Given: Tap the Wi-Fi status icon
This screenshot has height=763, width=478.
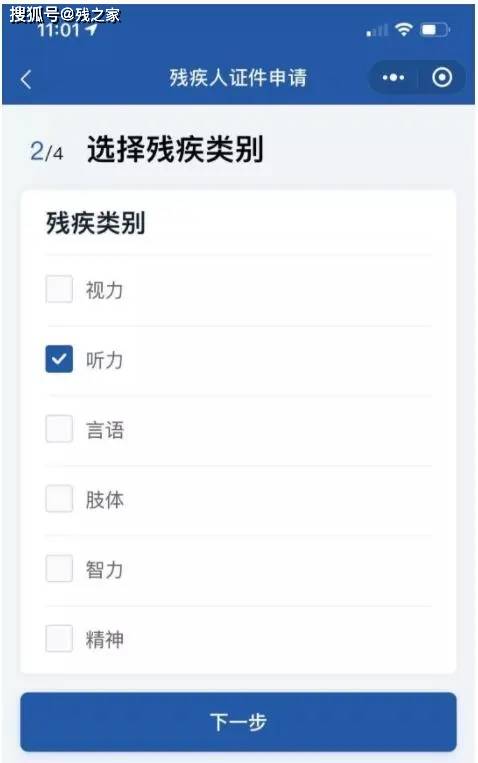Looking at the screenshot, I should [404, 30].
